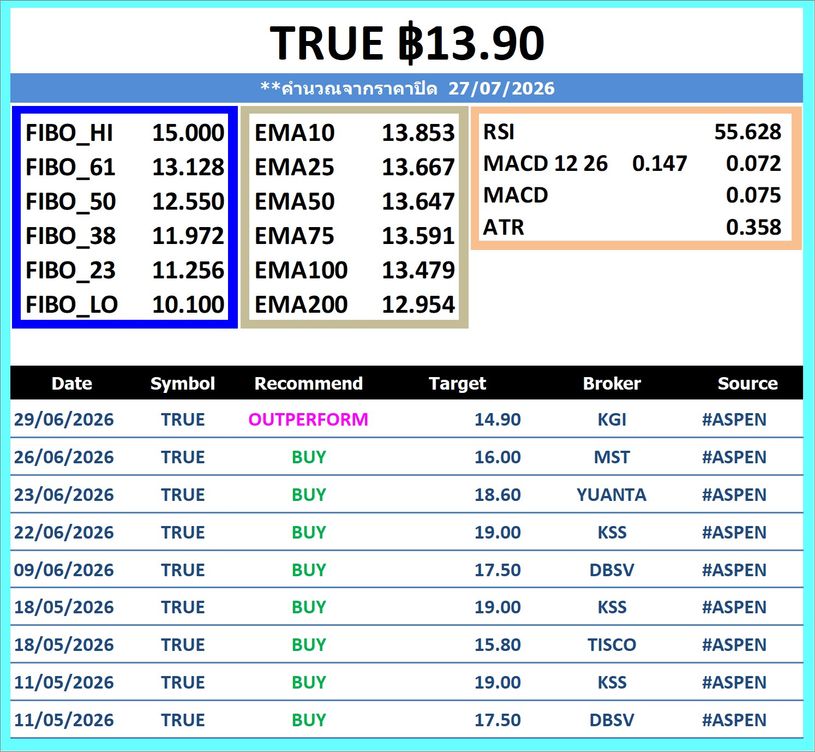Viewport: 815px width, 752px height.
Task: Select the closing price date 27/07/2026 banner
Action: 407,88
